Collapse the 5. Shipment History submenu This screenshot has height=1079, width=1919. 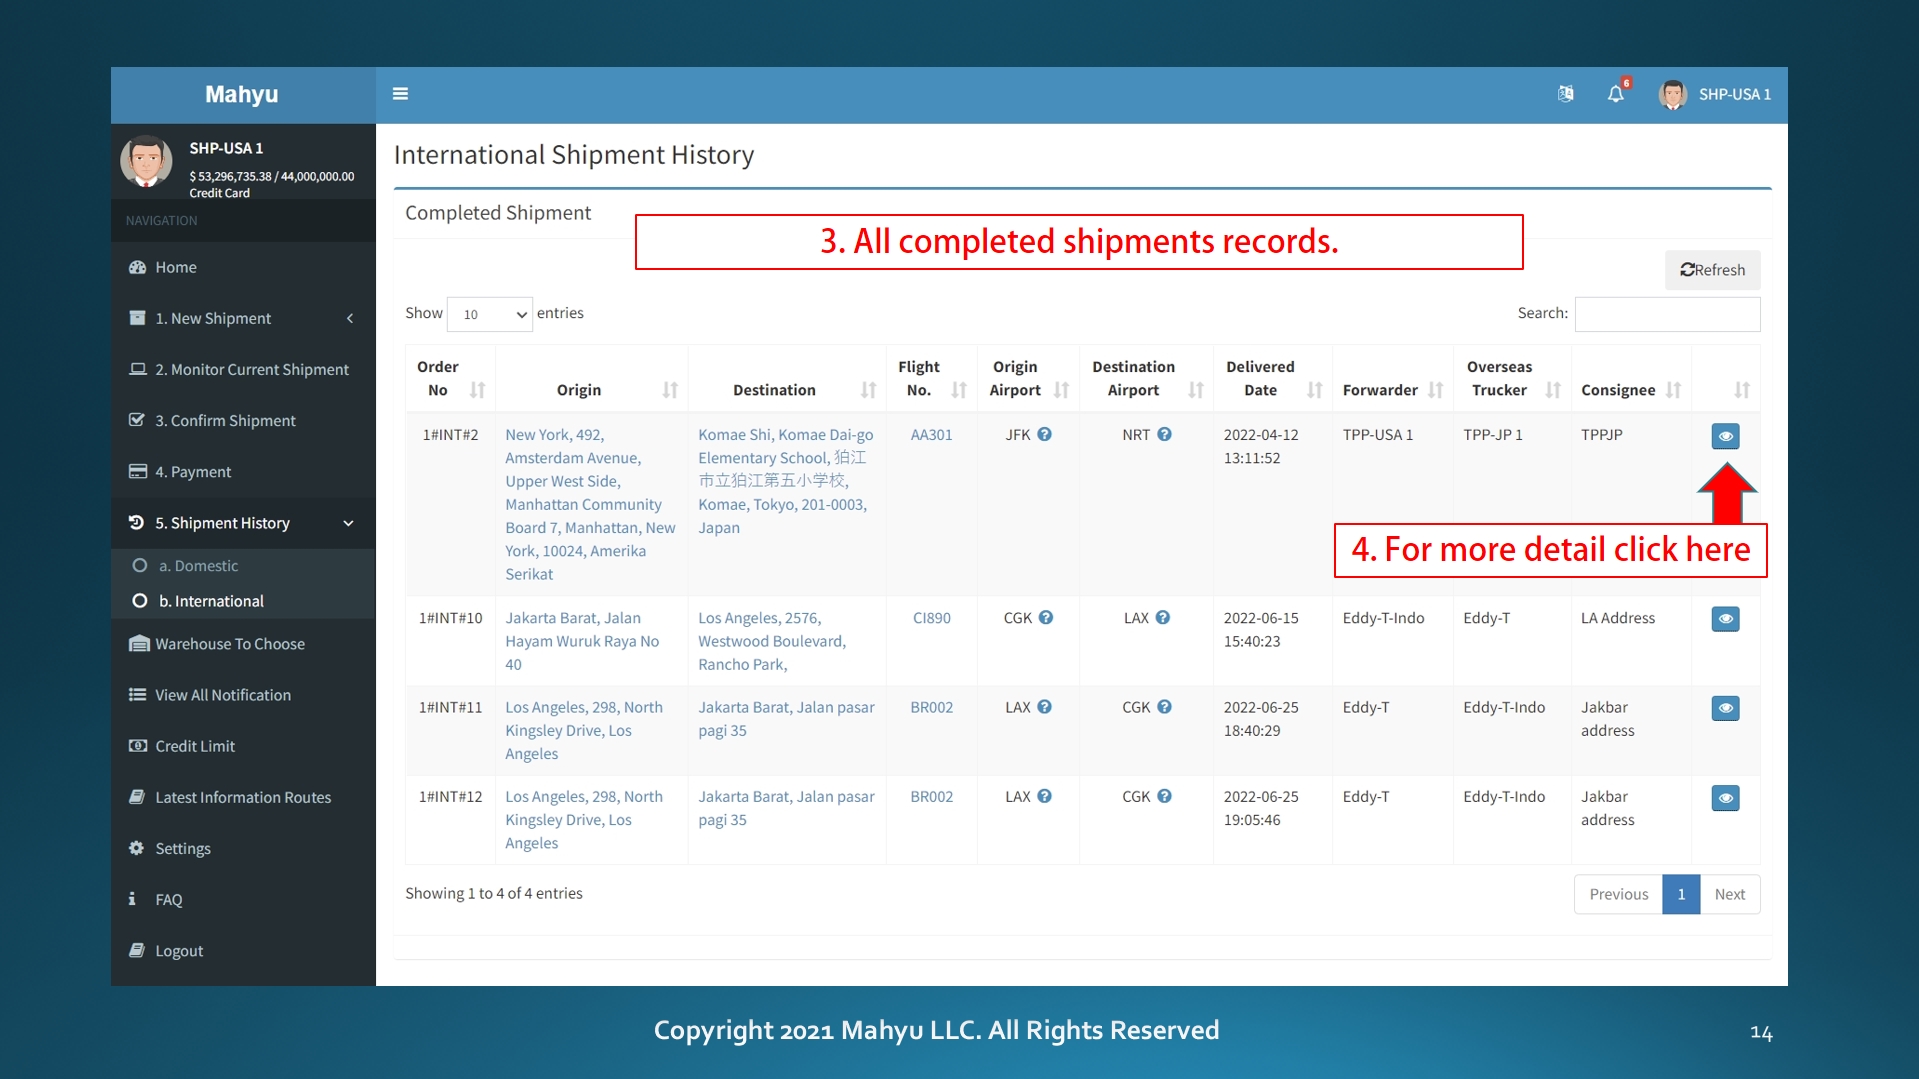[x=243, y=523]
